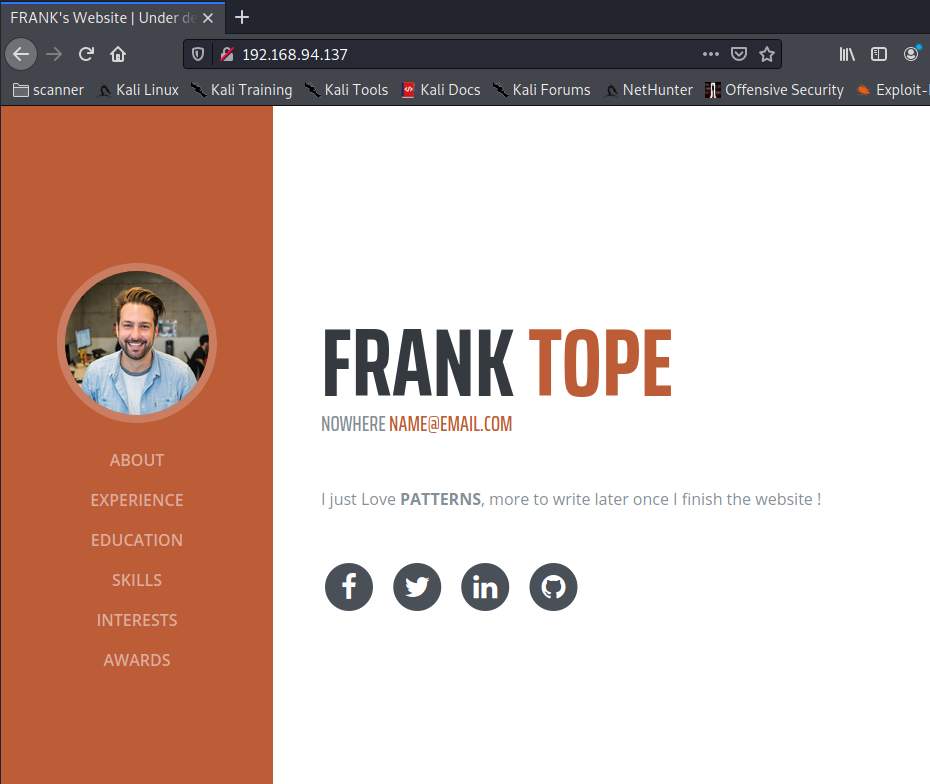Open a new browser tab

[241, 18]
